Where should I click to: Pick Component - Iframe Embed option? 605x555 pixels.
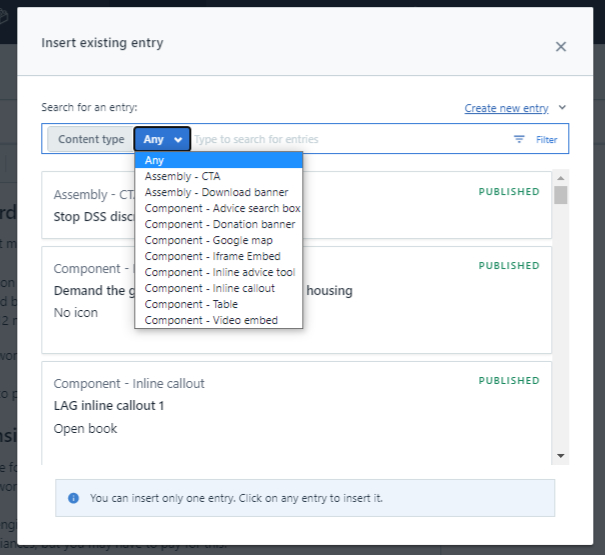coord(218,256)
